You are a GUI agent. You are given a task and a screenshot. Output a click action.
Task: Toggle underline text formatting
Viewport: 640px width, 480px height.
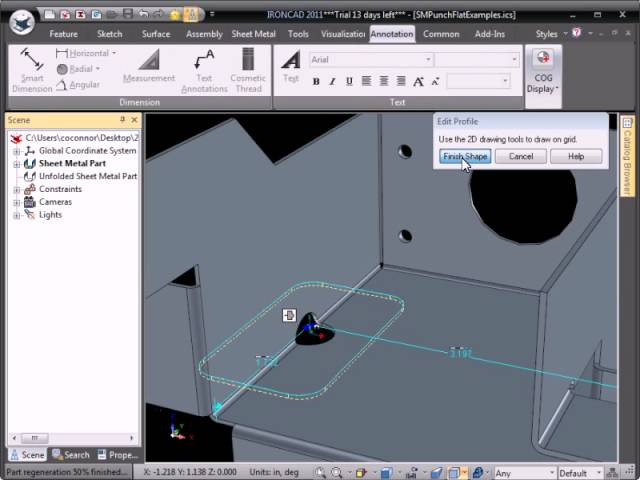pyautogui.click(x=349, y=82)
